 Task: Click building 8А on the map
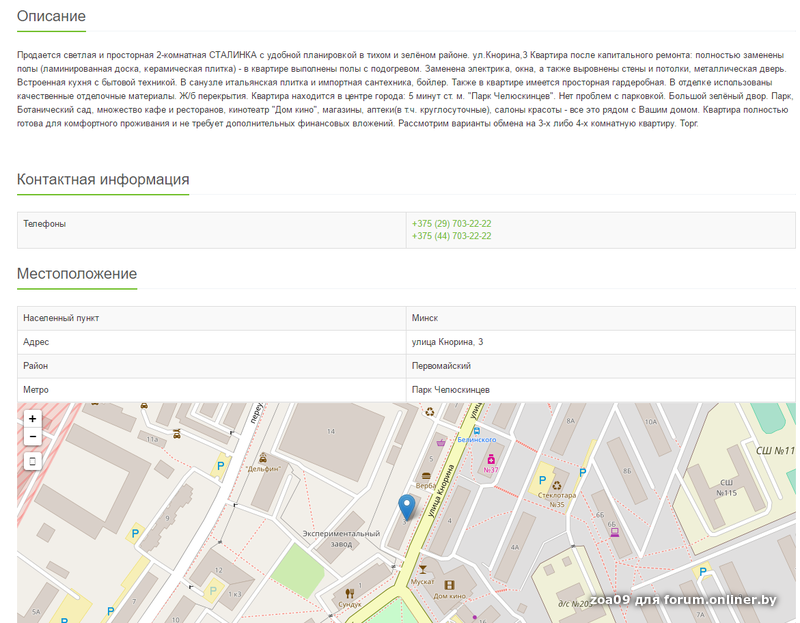point(570,421)
